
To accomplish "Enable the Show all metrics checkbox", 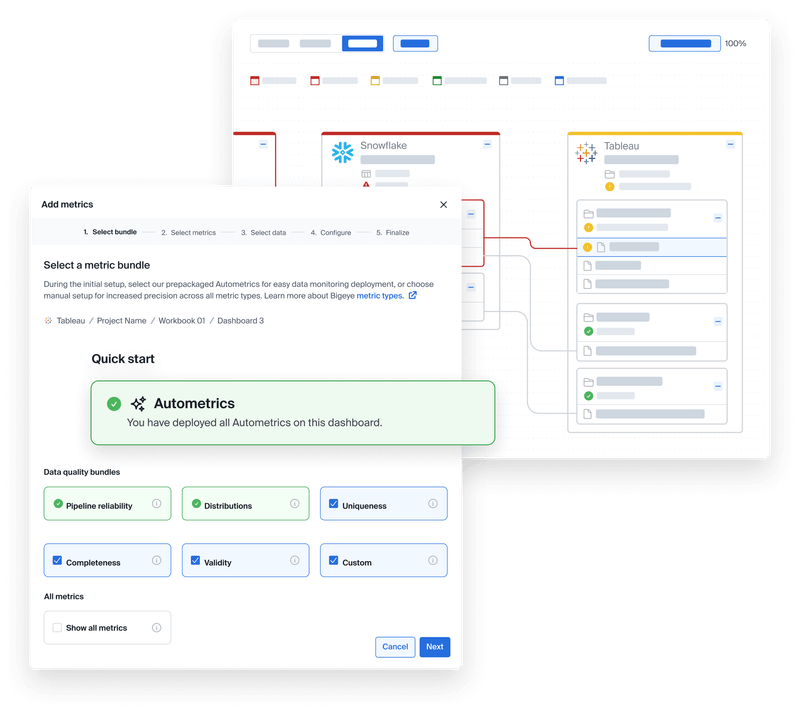I will [58, 627].
